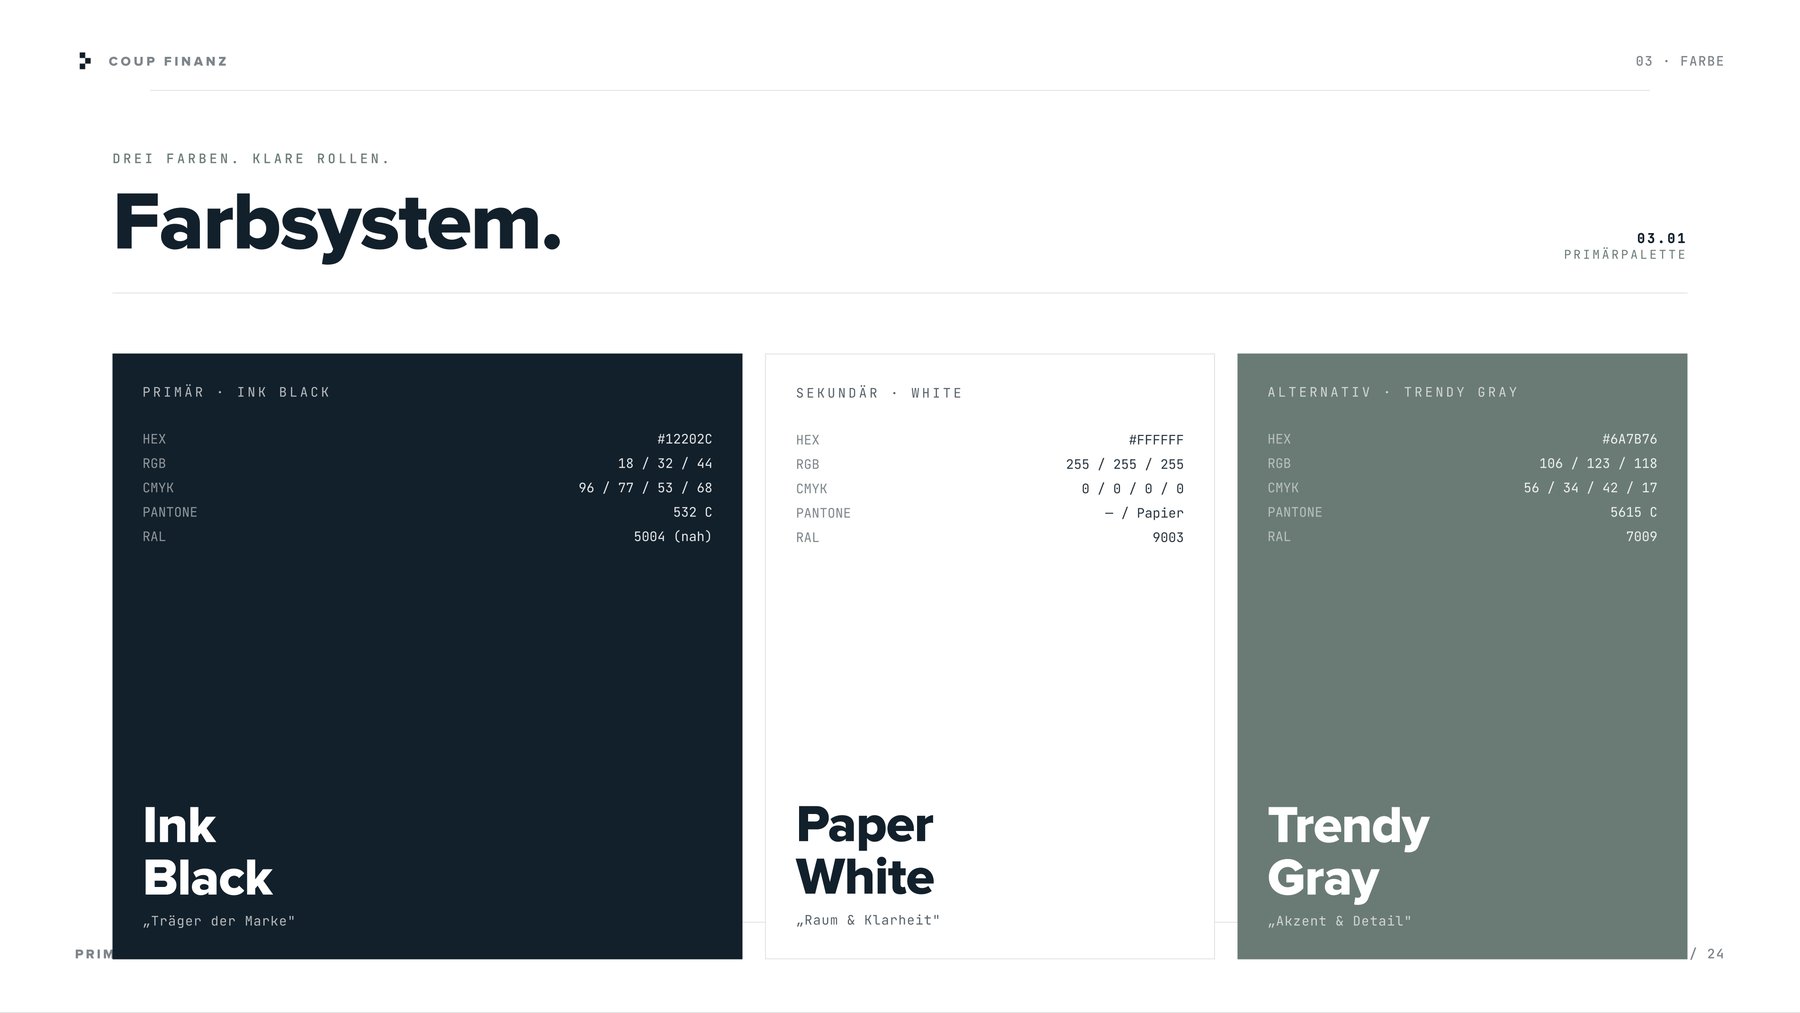
Task: Click the quote "Raum & Klarheit"
Action: pos(868,920)
